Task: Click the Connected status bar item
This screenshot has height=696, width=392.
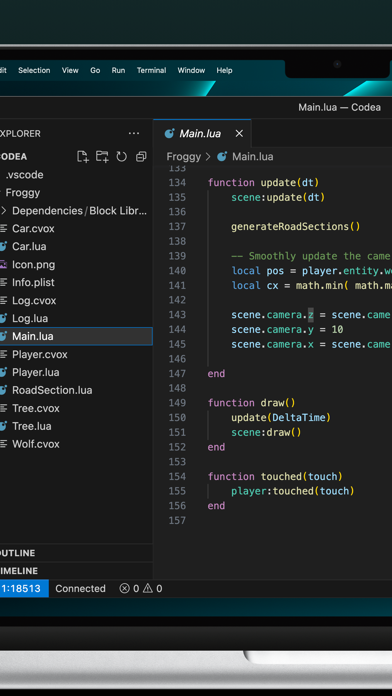Action: click(80, 589)
